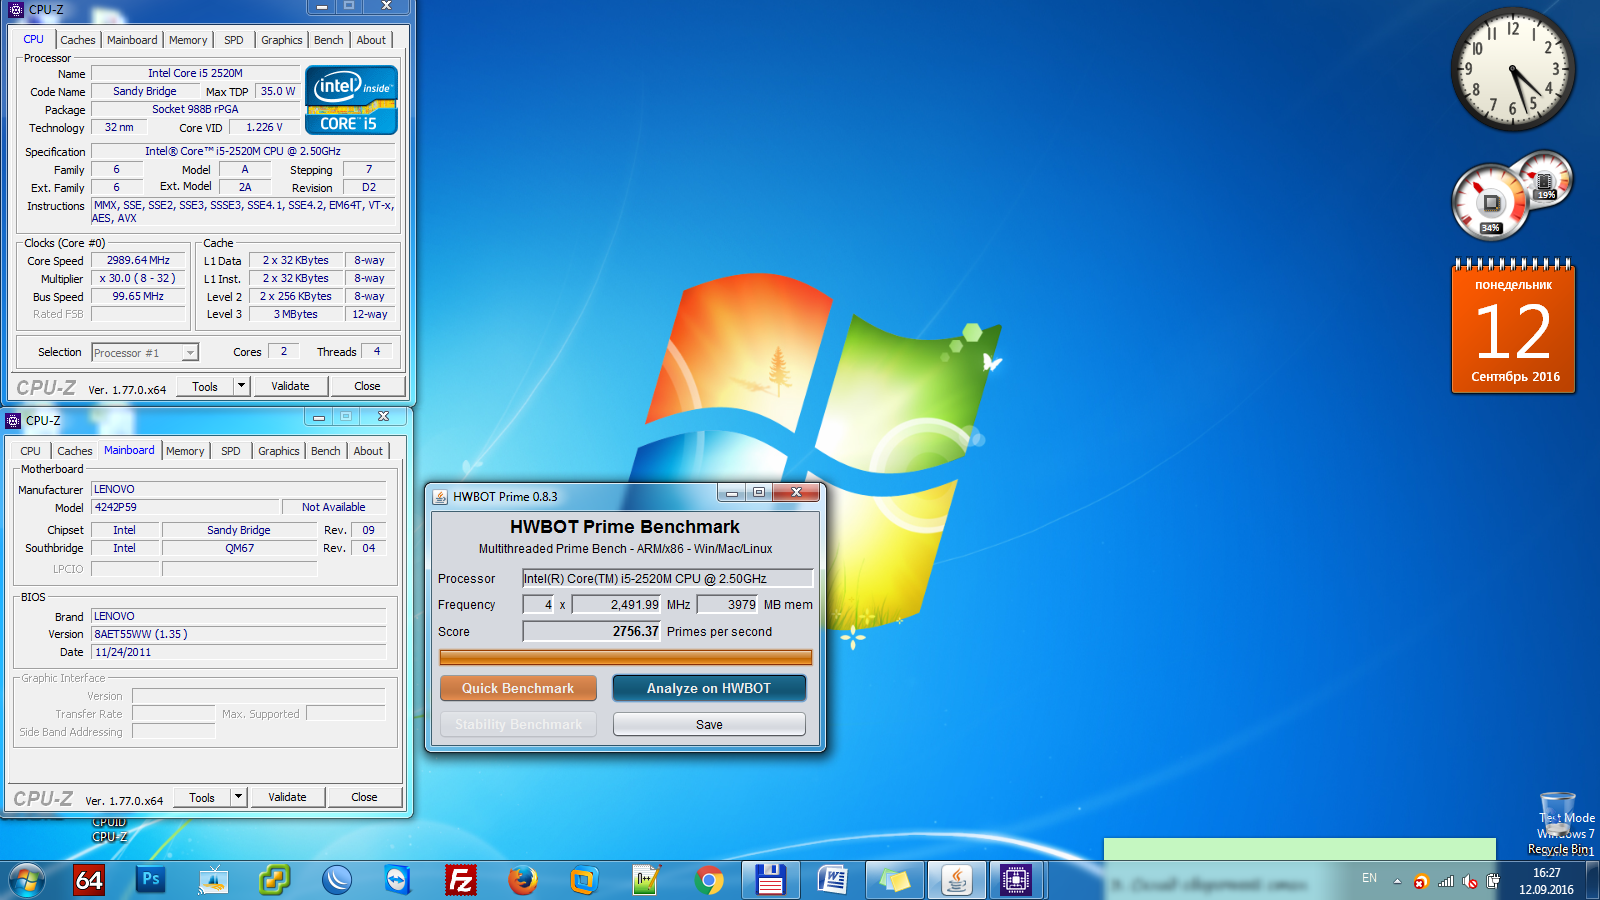Expand Tools arrow in the bottom CPU-Z window
Image resolution: width=1600 pixels, height=900 pixels.
(238, 797)
